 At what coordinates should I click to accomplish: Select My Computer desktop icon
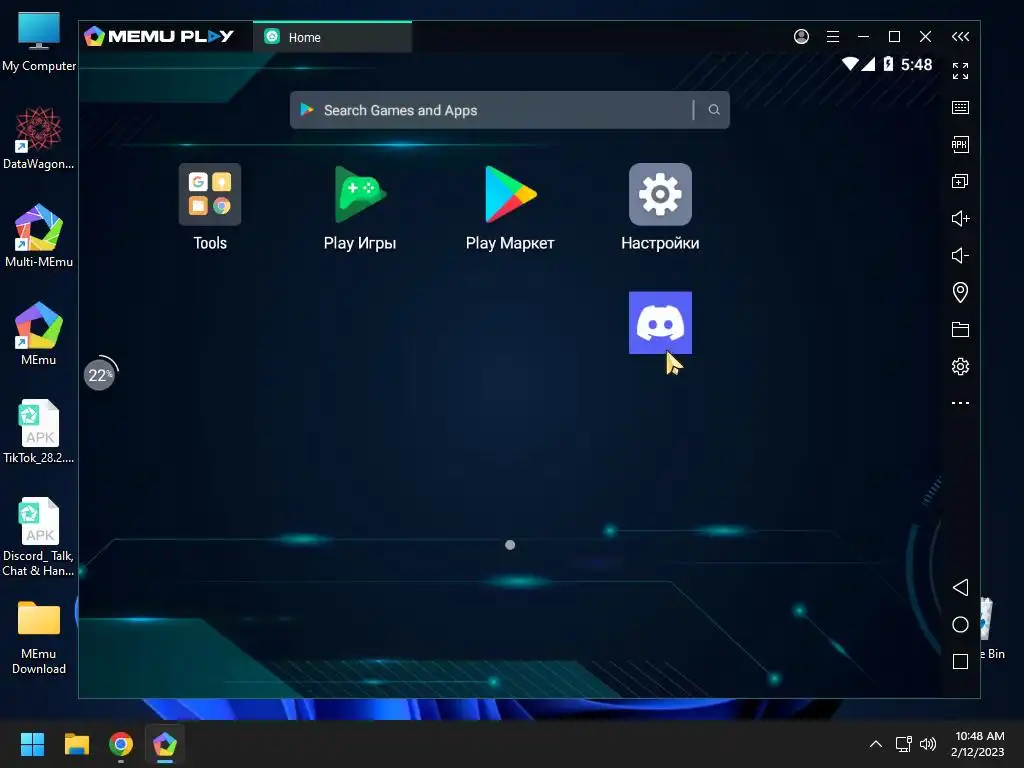coord(39,42)
